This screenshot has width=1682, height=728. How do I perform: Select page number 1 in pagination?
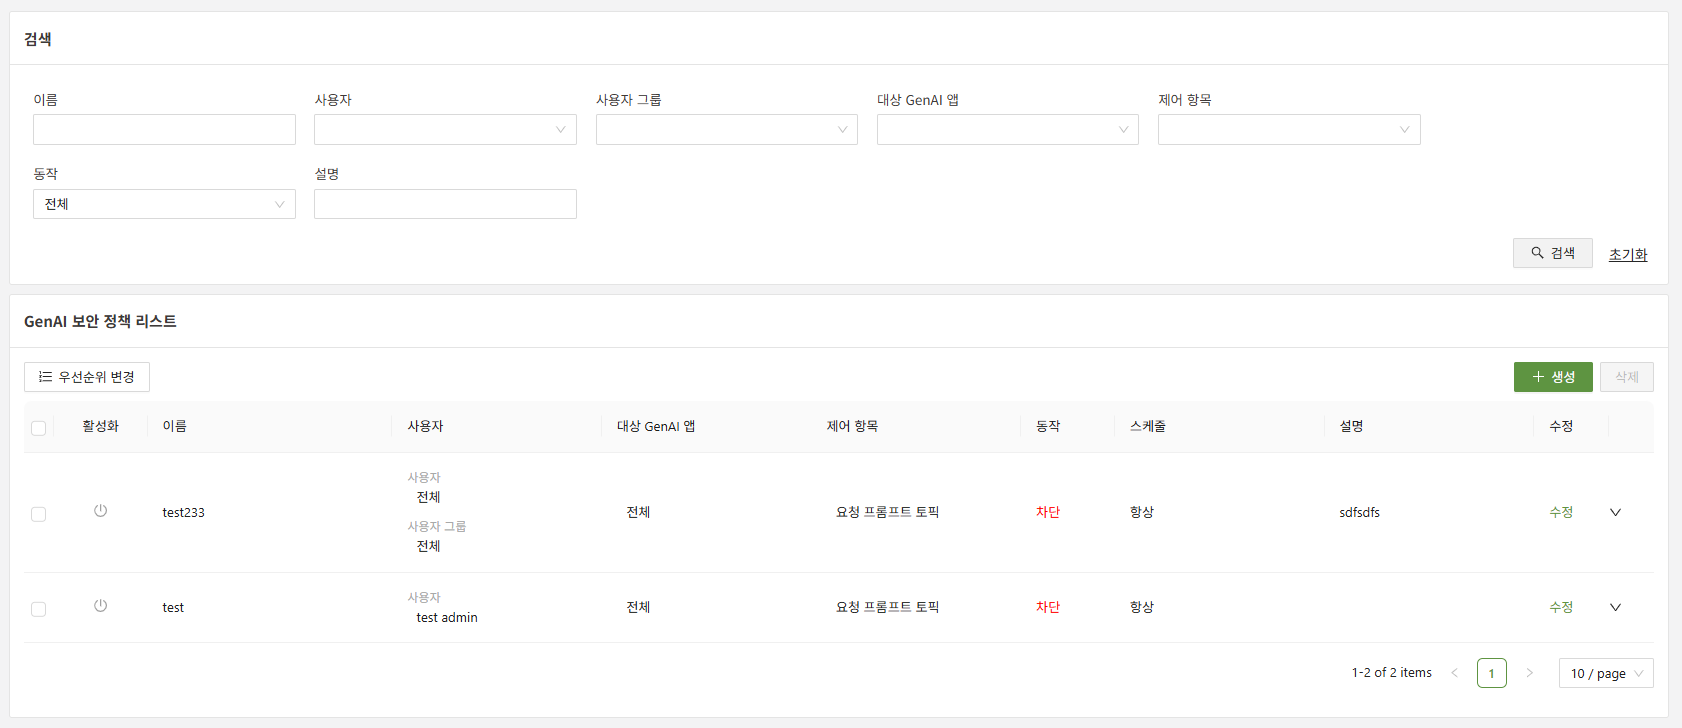pyautogui.click(x=1491, y=673)
